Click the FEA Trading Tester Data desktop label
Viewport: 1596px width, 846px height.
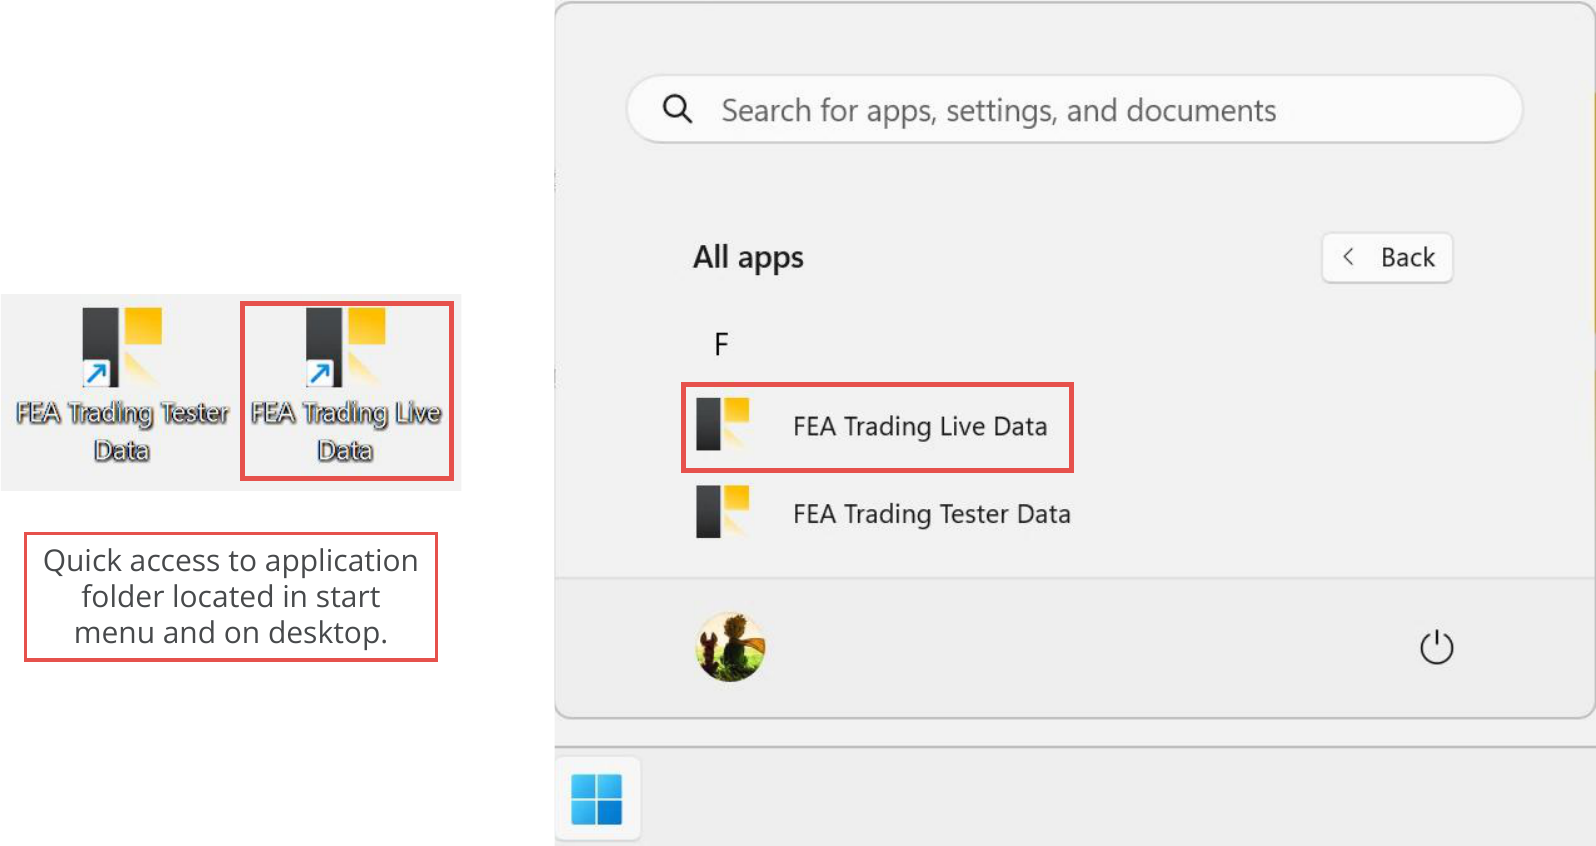pyautogui.click(x=122, y=432)
